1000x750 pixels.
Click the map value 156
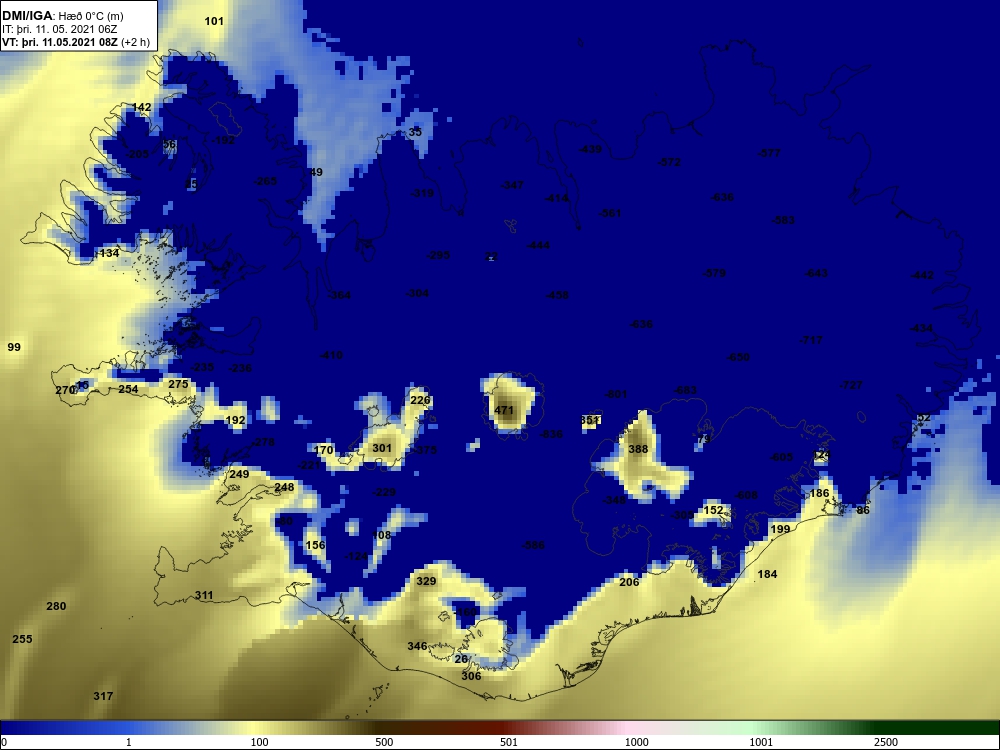(316, 545)
